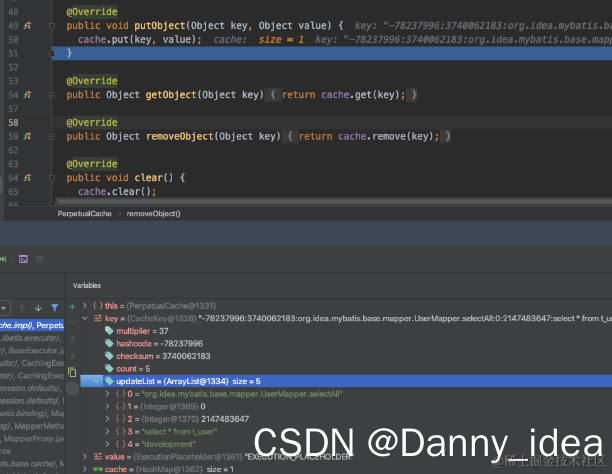Screen dimensions: 612x474
Task: Expand updateList element 4 development
Action: click(x=107, y=444)
